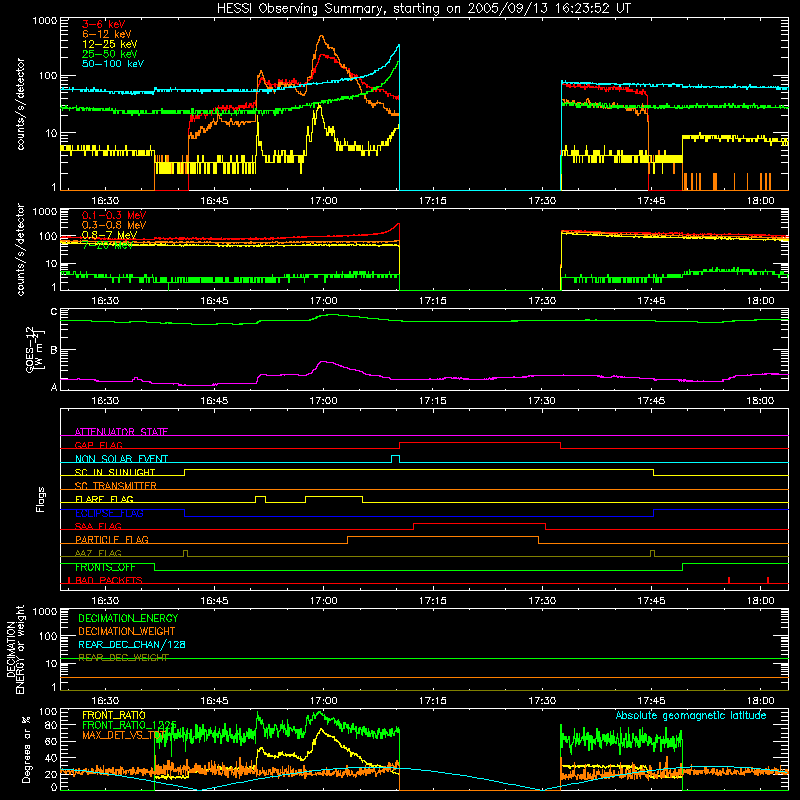Click the 17:30 tick under the GOES panel
The height and width of the screenshot is (800, 800).
[x=542, y=401]
